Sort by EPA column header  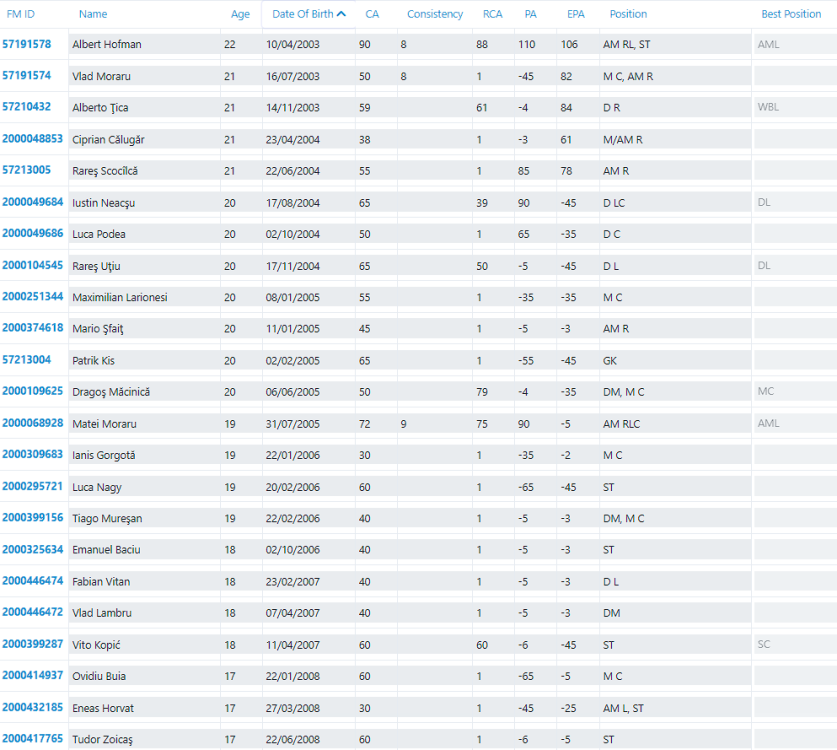coord(576,14)
